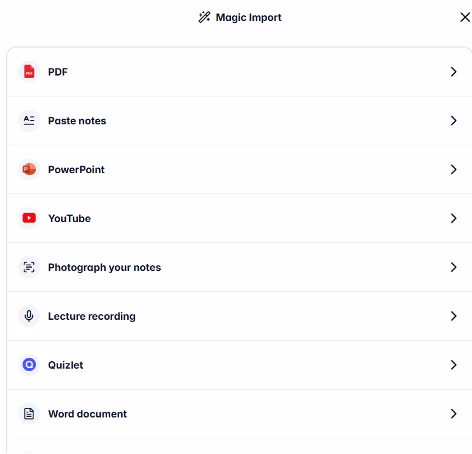Click the red PDF file icon
The image size is (472, 454).
29,72
